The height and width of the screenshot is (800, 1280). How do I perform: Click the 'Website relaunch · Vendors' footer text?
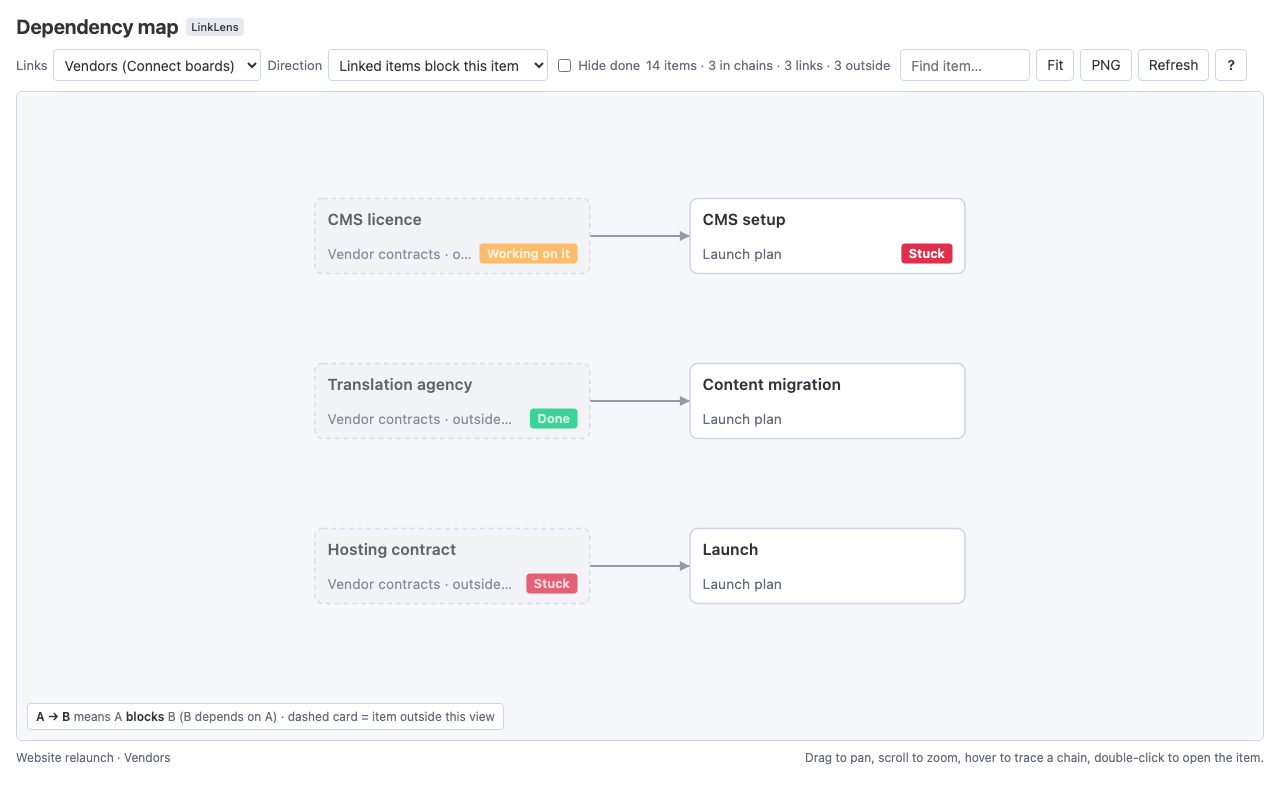tap(93, 758)
